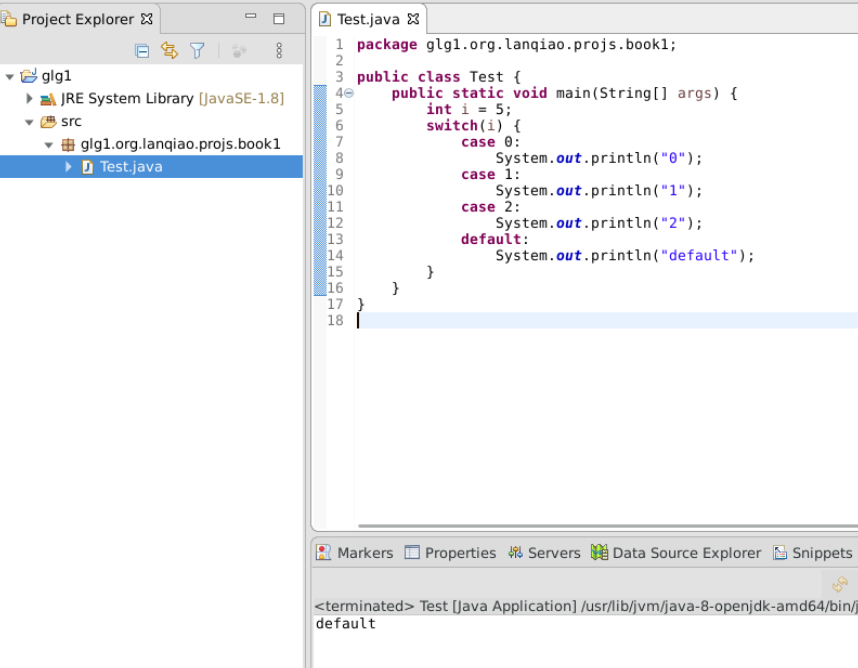Screen dimensions: 858x668
Task: Click the horizontal scrollbar of the editor
Action: click(607, 526)
